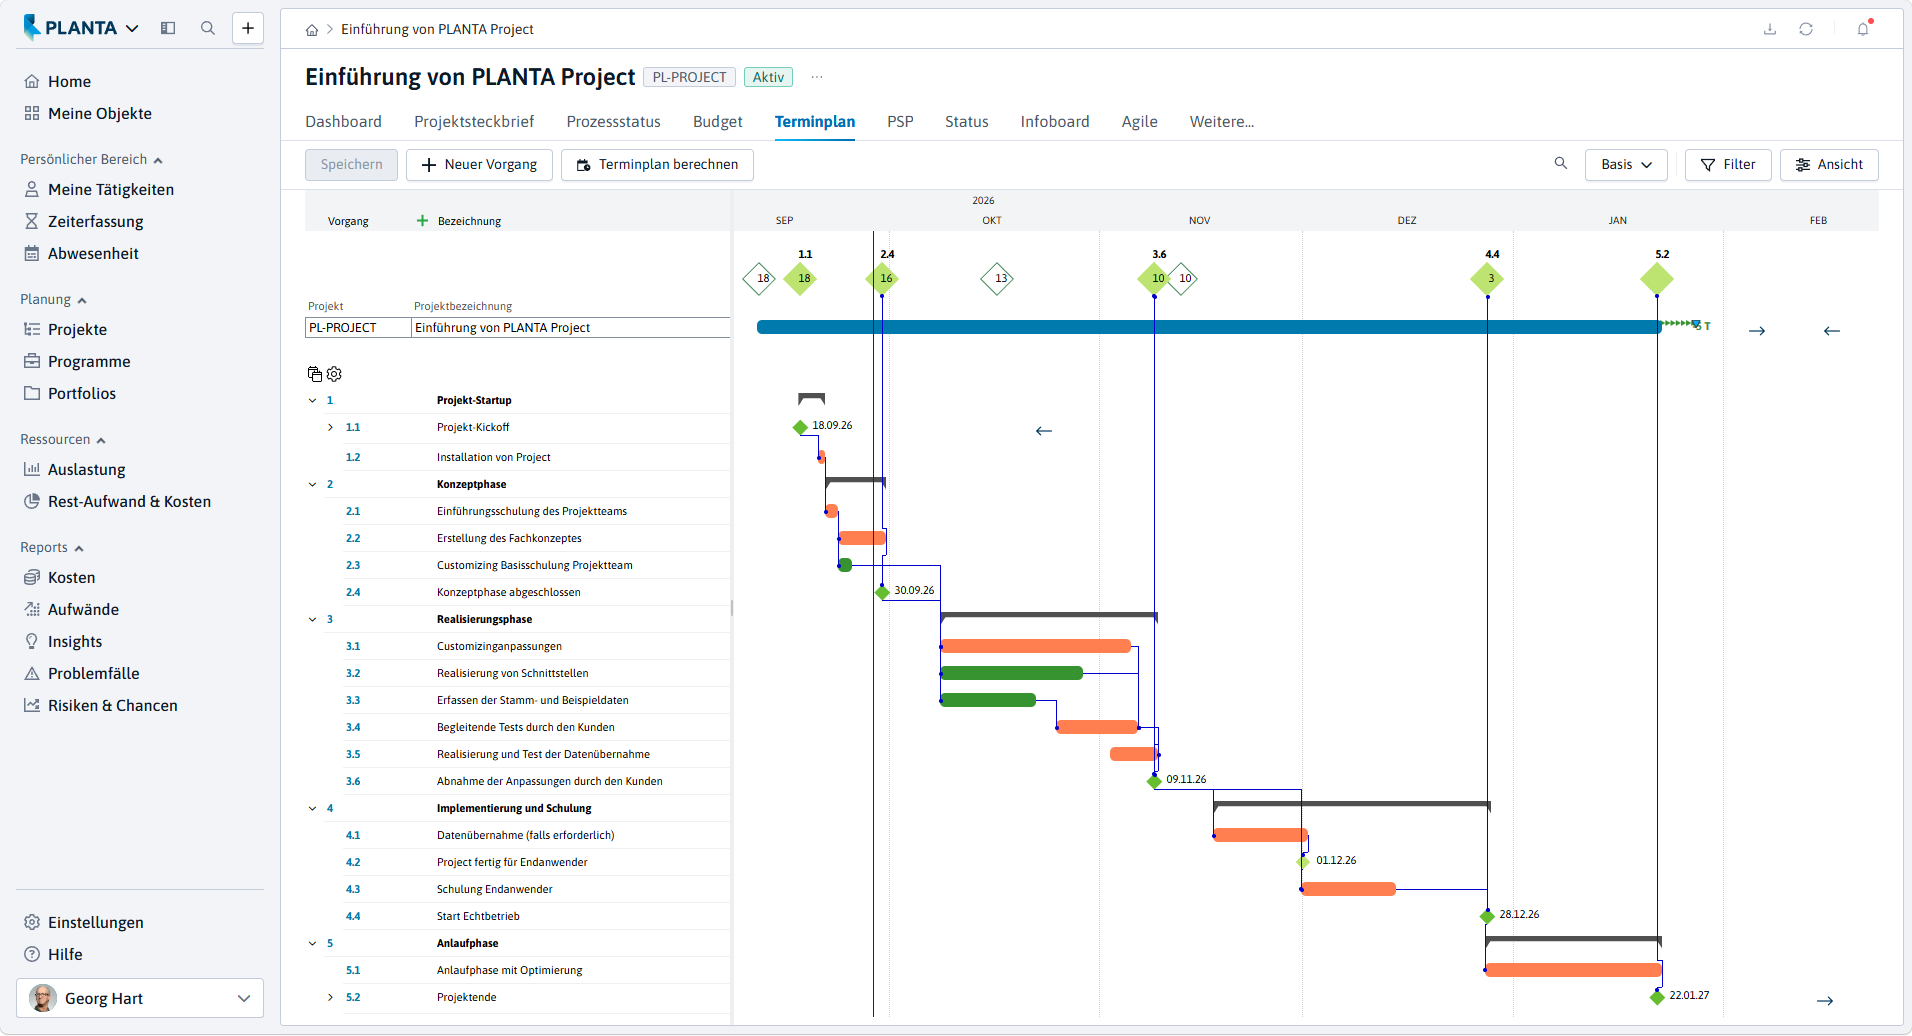Toggle the sidebar panel icon beside PLANTA
Viewport: 1912px width, 1036px height.
[168, 28]
